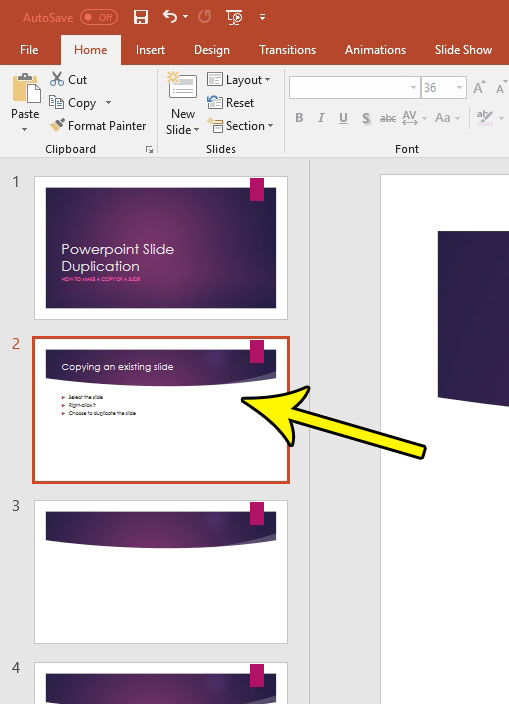Switch to the Slide Show tab
This screenshot has width=509, height=704.
[x=463, y=50]
